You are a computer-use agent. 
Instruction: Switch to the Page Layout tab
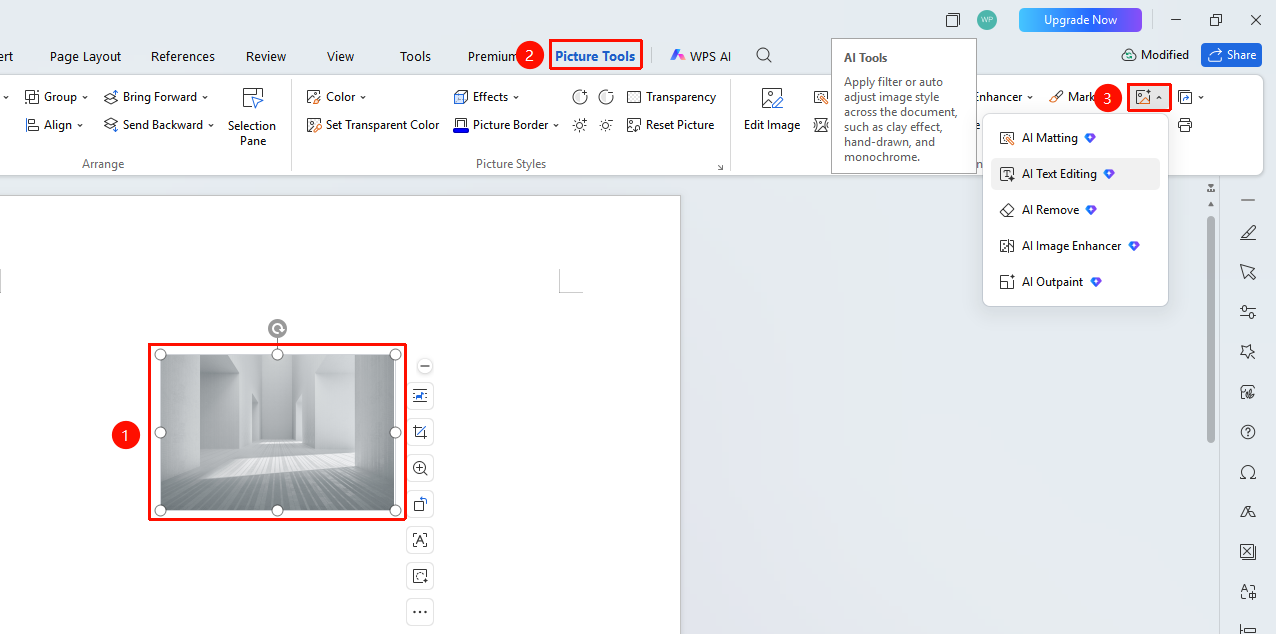(x=85, y=56)
